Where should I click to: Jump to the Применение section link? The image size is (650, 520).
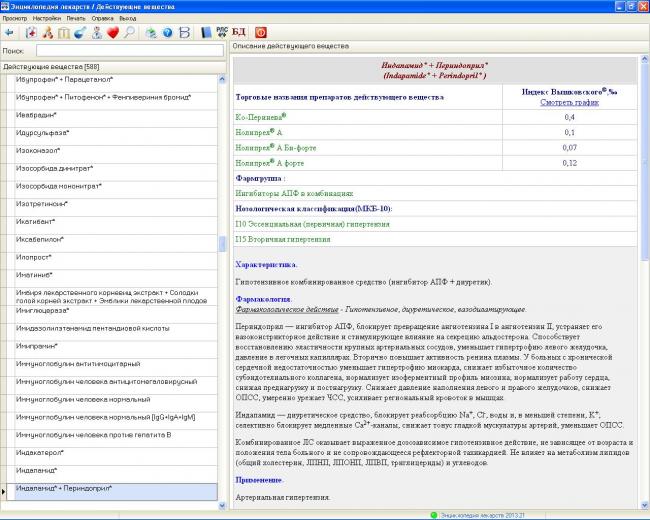click(x=259, y=480)
